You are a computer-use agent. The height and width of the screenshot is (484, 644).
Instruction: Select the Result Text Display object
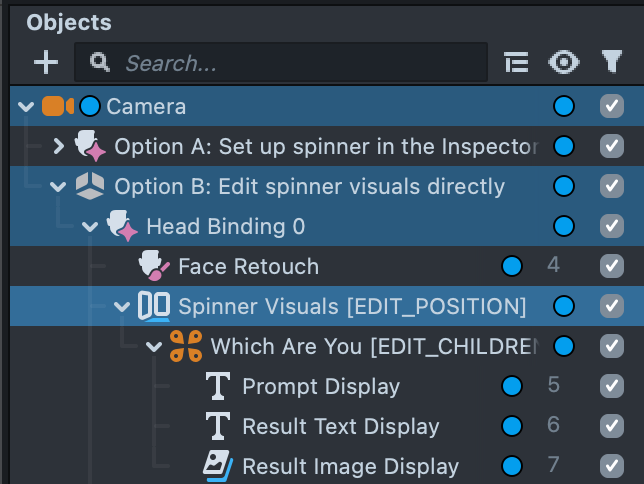click(x=340, y=426)
